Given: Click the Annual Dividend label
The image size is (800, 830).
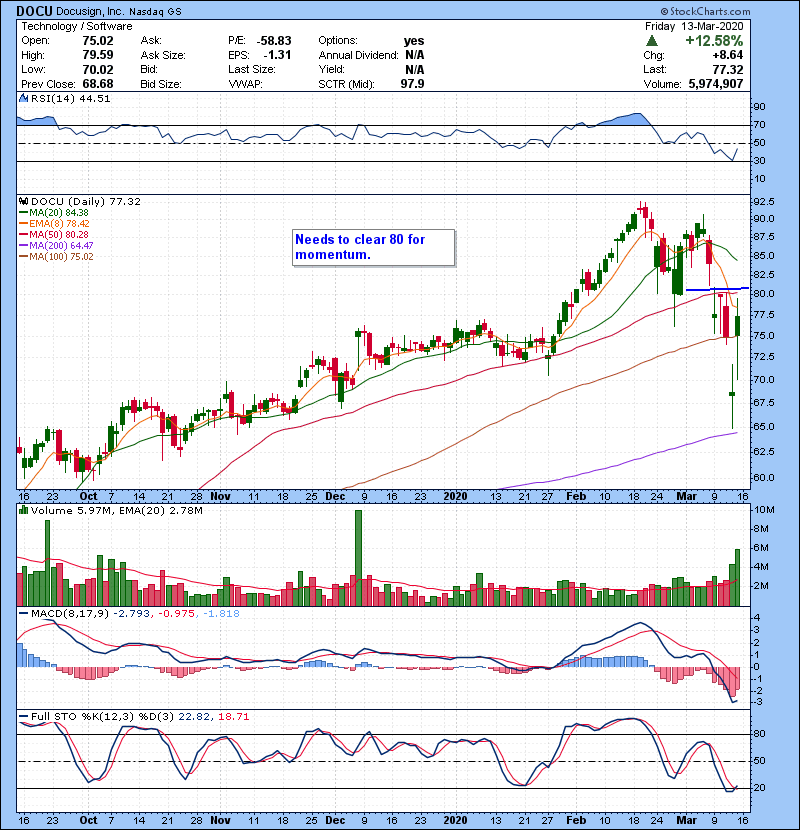Looking at the screenshot, I should click(x=358, y=55).
